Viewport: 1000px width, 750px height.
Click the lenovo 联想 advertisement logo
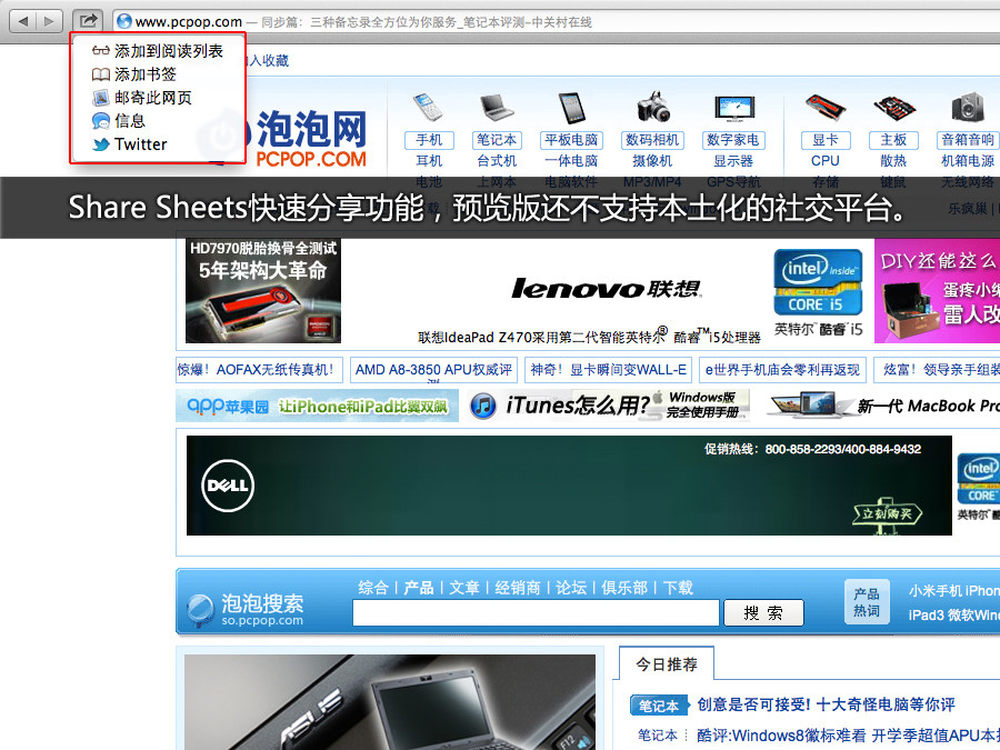[606, 289]
